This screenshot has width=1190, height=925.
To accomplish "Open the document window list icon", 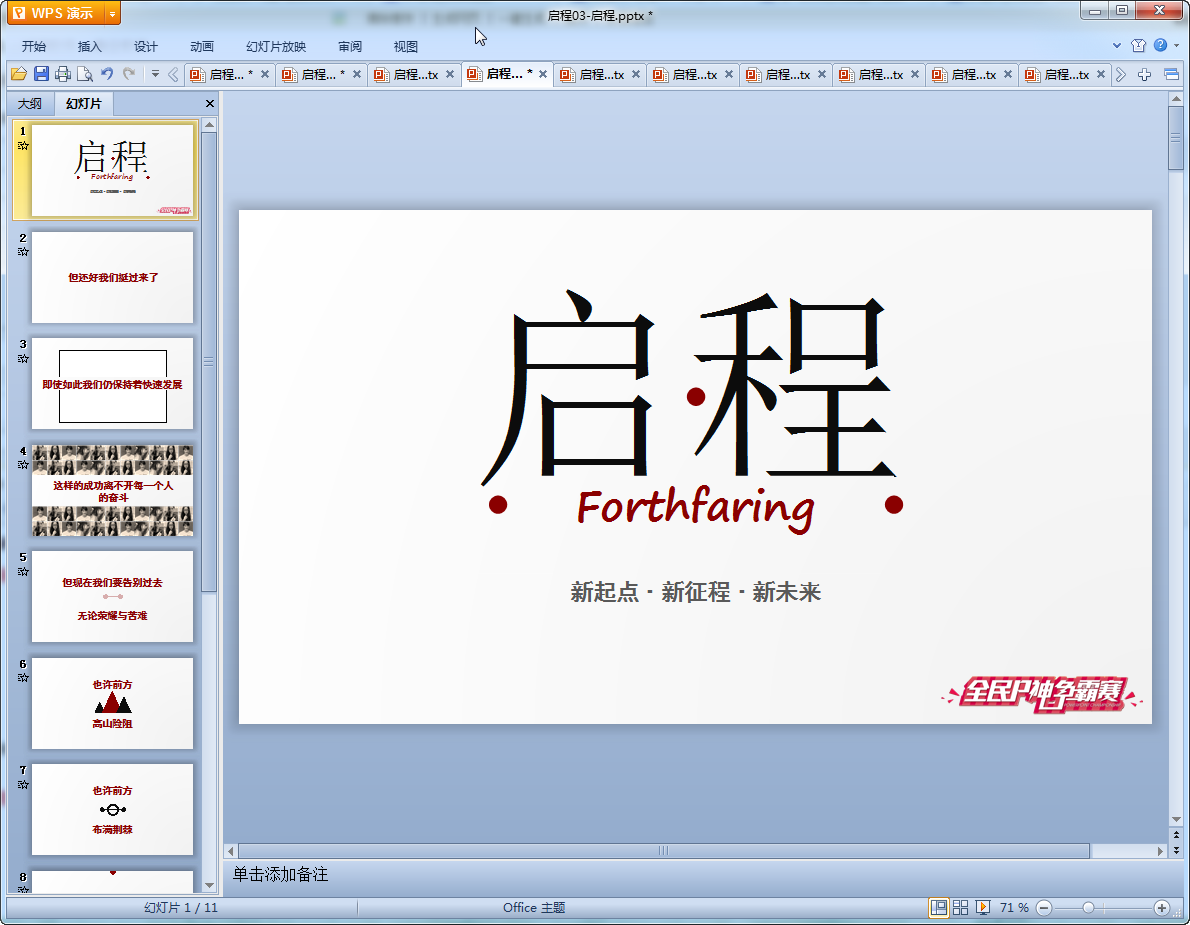I will [x=1172, y=74].
